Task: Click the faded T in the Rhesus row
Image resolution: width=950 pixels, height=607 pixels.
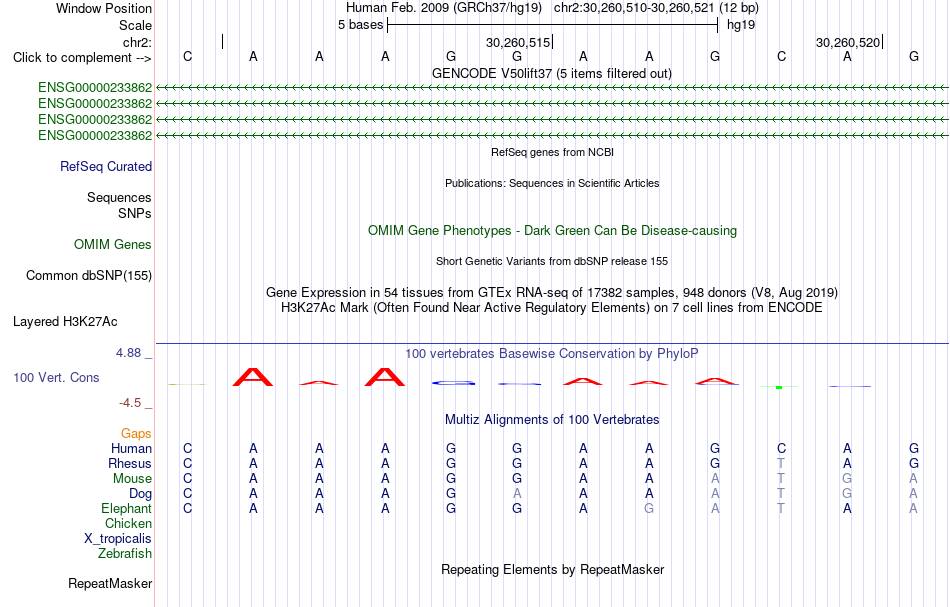Action: [781, 463]
